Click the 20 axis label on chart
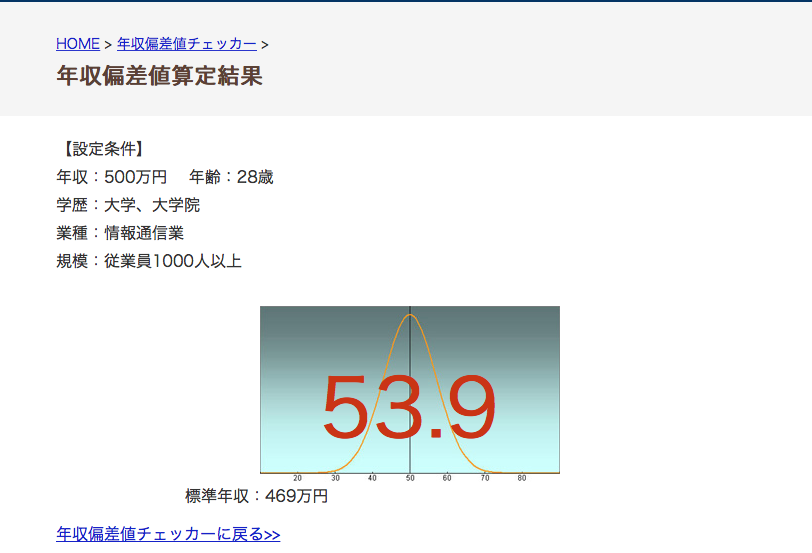The height and width of the screenshot is (553, 812). click(x=297, y=478)
